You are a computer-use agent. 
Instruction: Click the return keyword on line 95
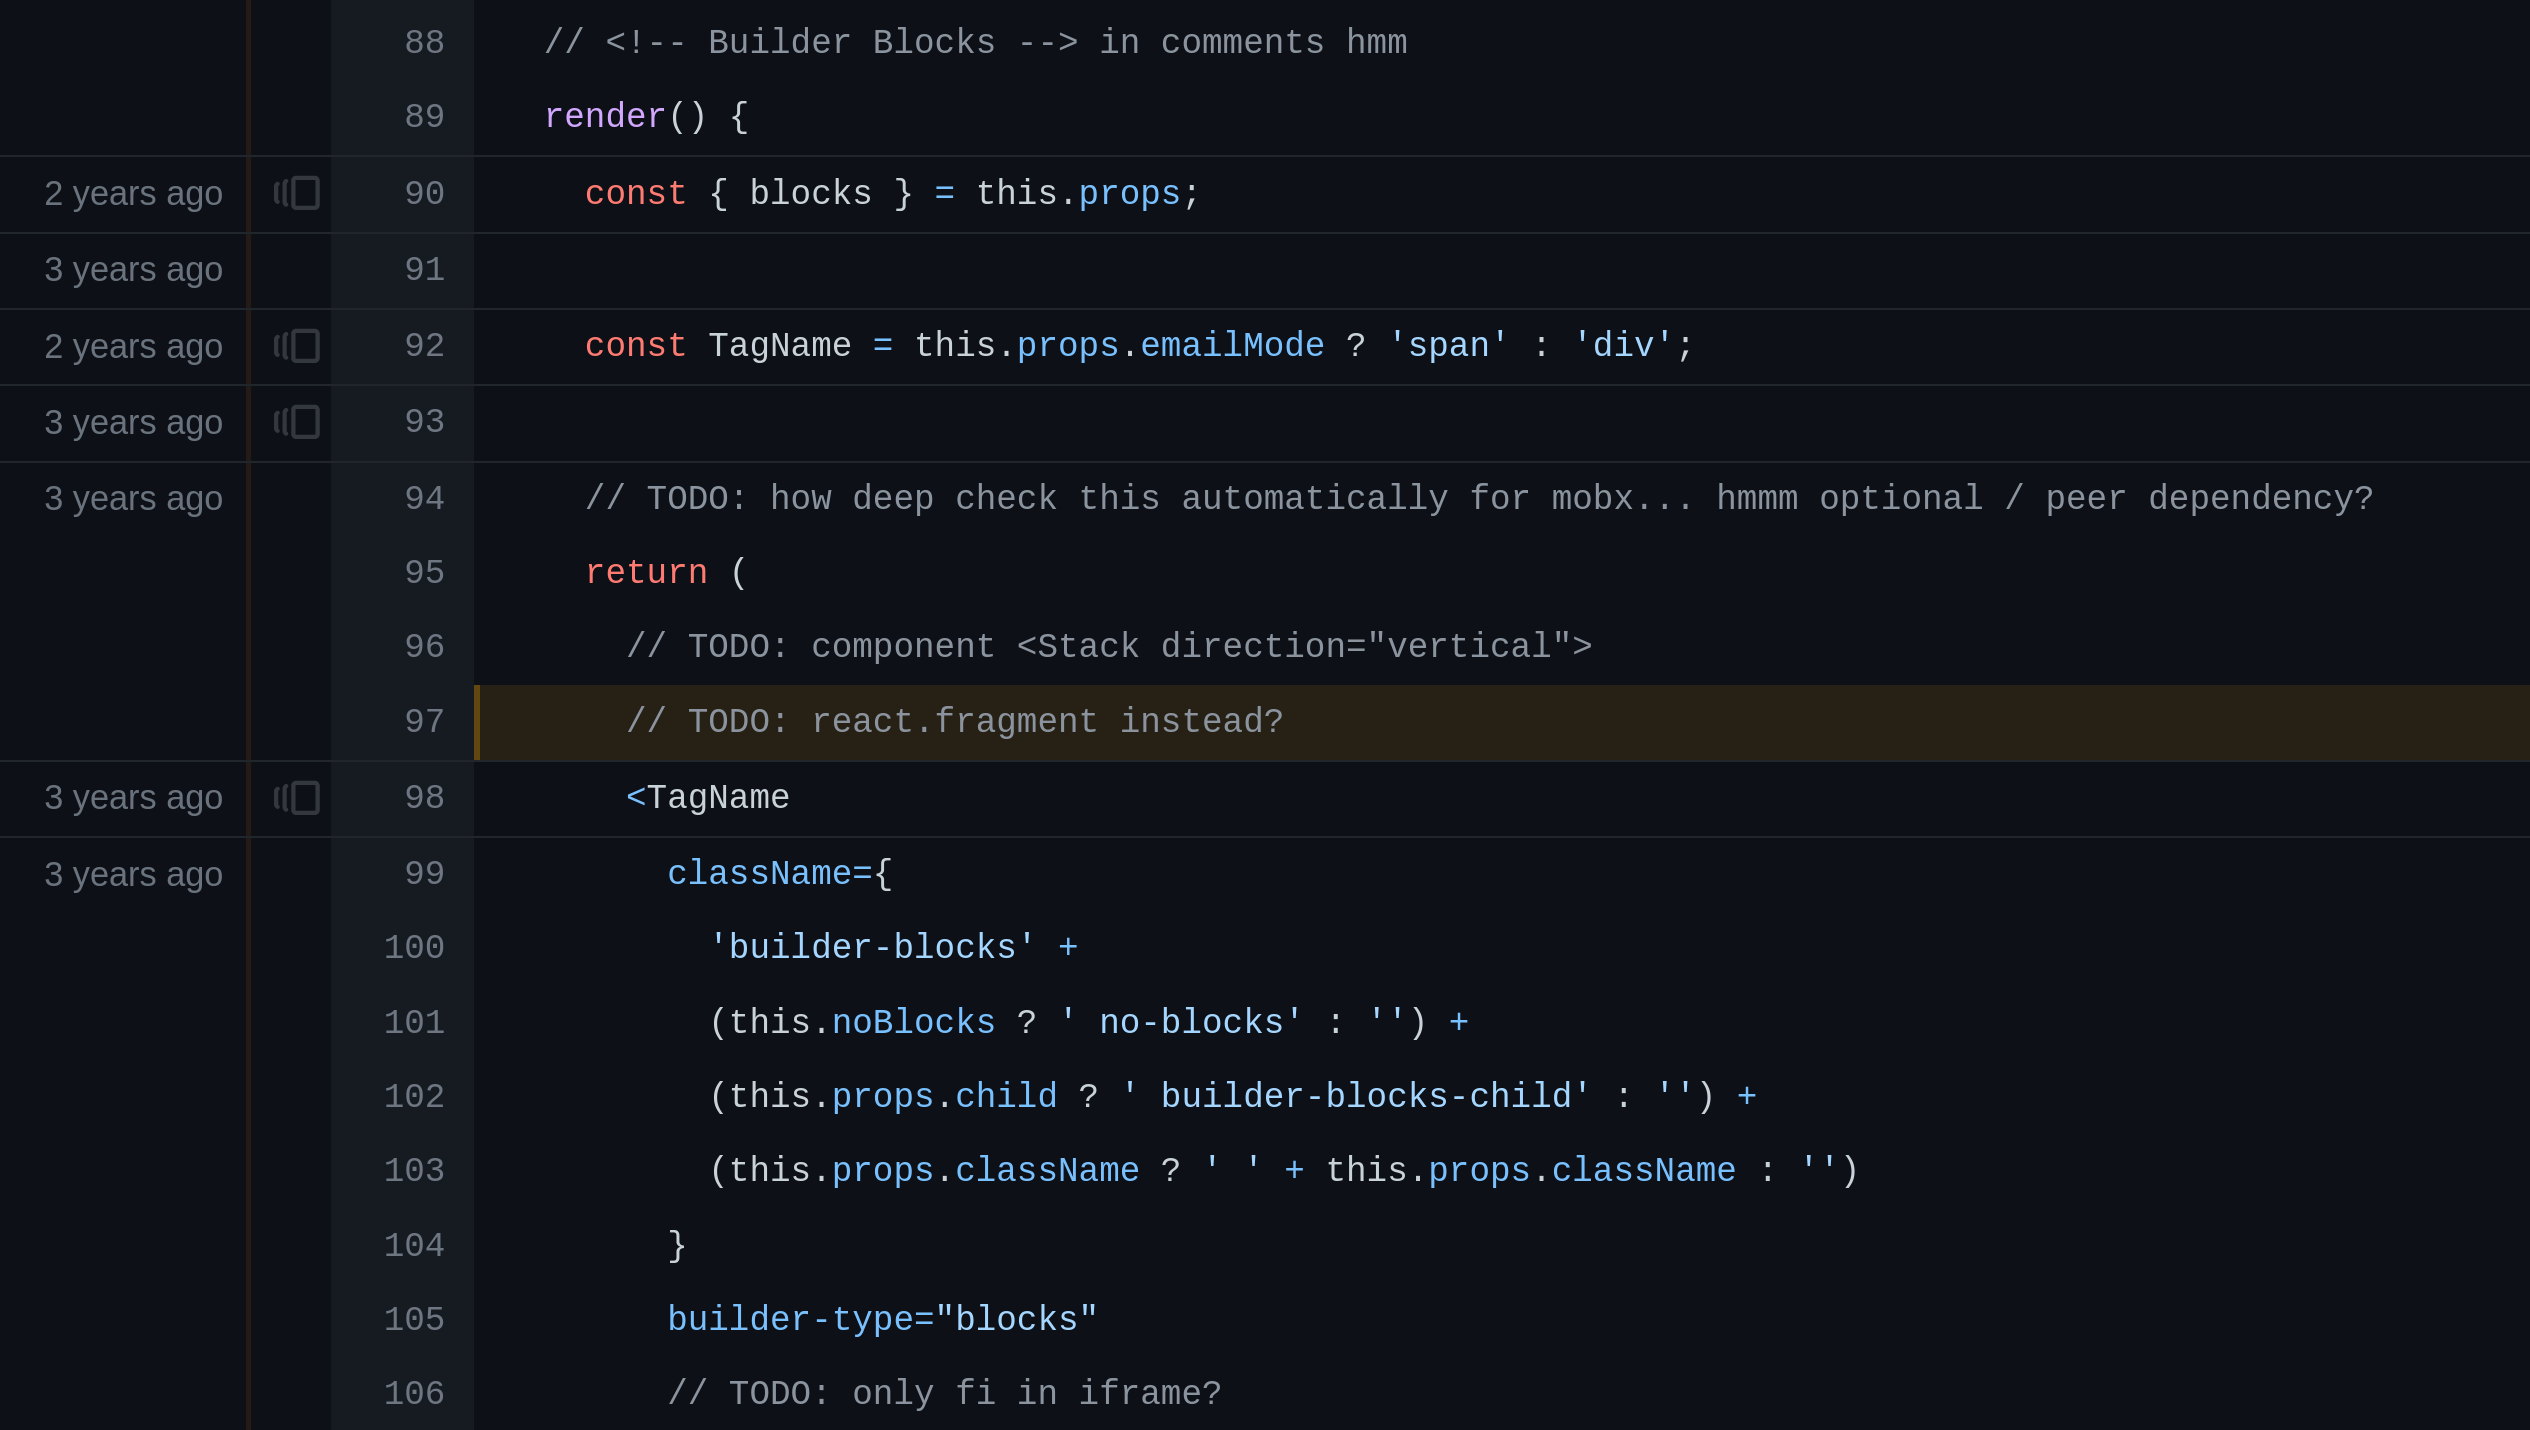[x=646, y=573]
